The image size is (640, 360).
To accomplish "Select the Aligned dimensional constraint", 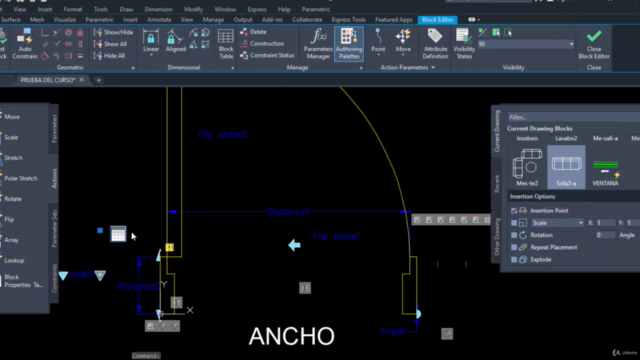I will 176,41.
